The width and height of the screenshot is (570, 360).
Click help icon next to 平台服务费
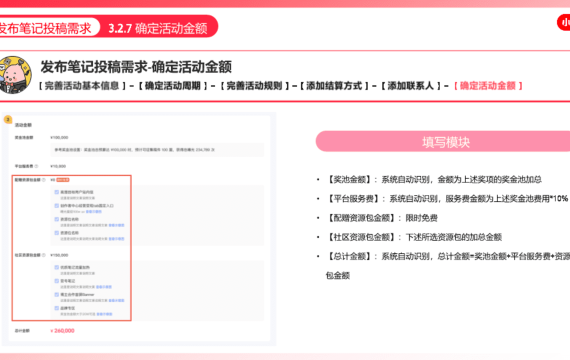[36, 166]
